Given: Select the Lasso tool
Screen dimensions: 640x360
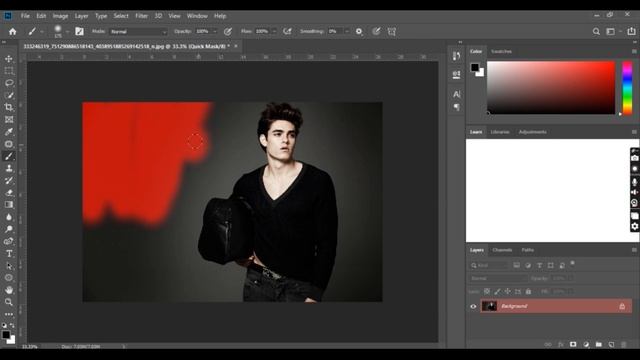Looking at the screenshot, I should point(9,83).
